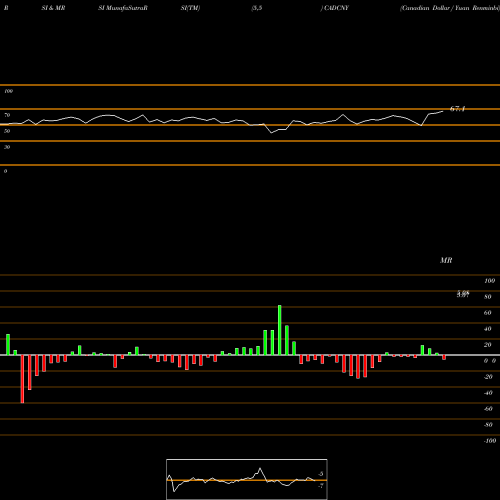Viewport: 500px width, 500px height.
Task: Click the SI & MR header label
Action: [x=53, y=8]
